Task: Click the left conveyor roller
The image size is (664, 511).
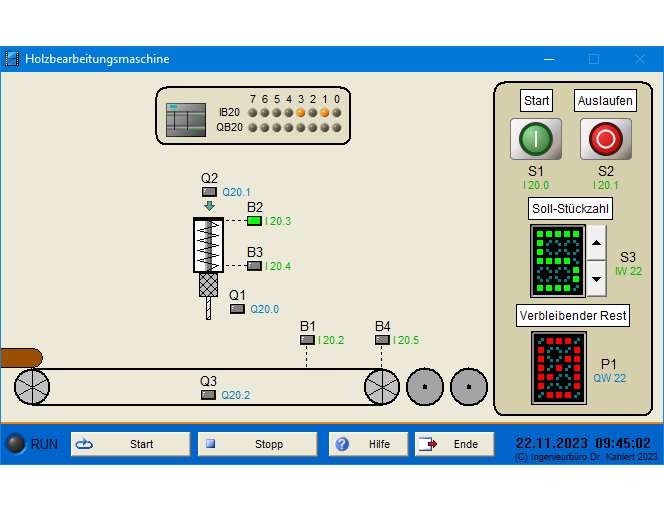Action: point(32,387)
